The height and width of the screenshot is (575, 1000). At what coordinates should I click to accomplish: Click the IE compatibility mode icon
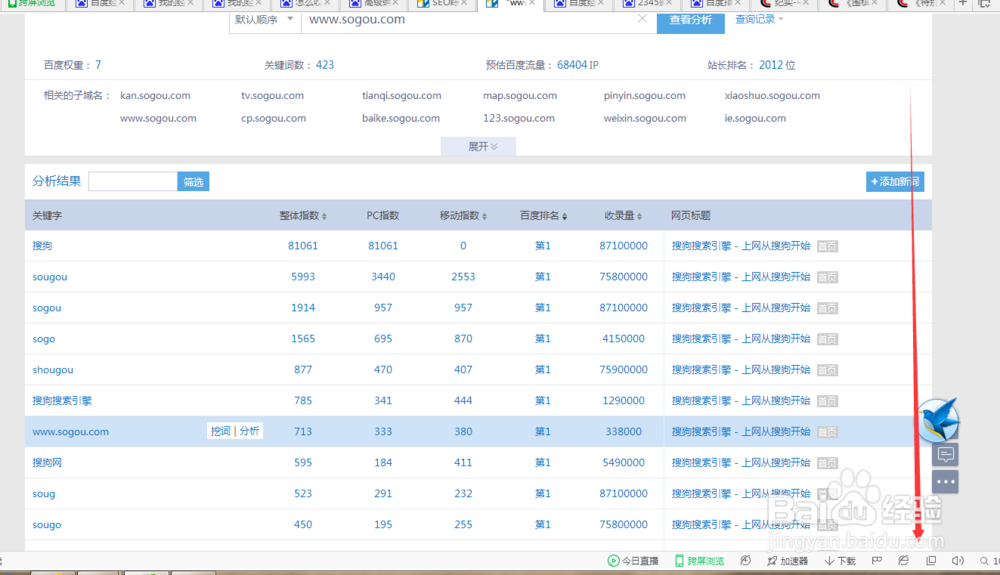(x=904, y=561)
